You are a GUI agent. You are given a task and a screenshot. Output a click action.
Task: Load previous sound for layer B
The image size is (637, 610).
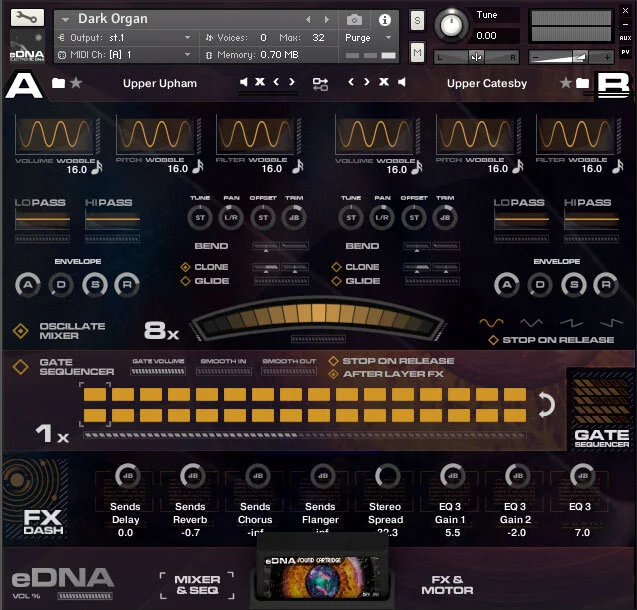pyautogui.click(x=351, y=82)
